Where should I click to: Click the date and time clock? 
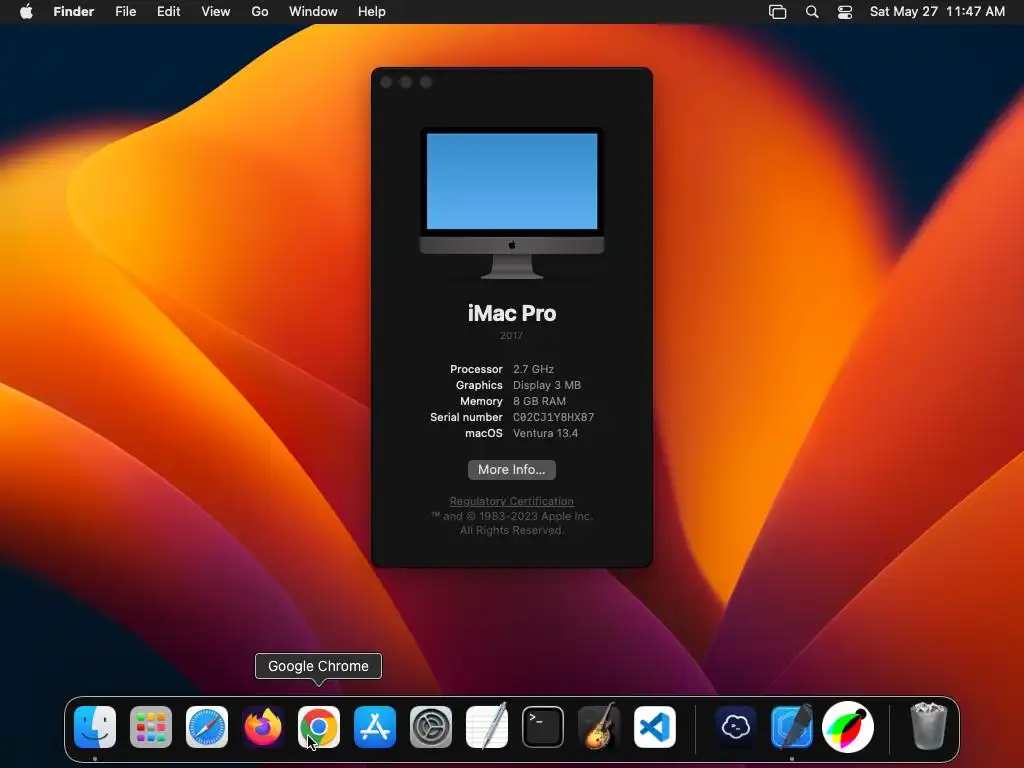[937, 12]
